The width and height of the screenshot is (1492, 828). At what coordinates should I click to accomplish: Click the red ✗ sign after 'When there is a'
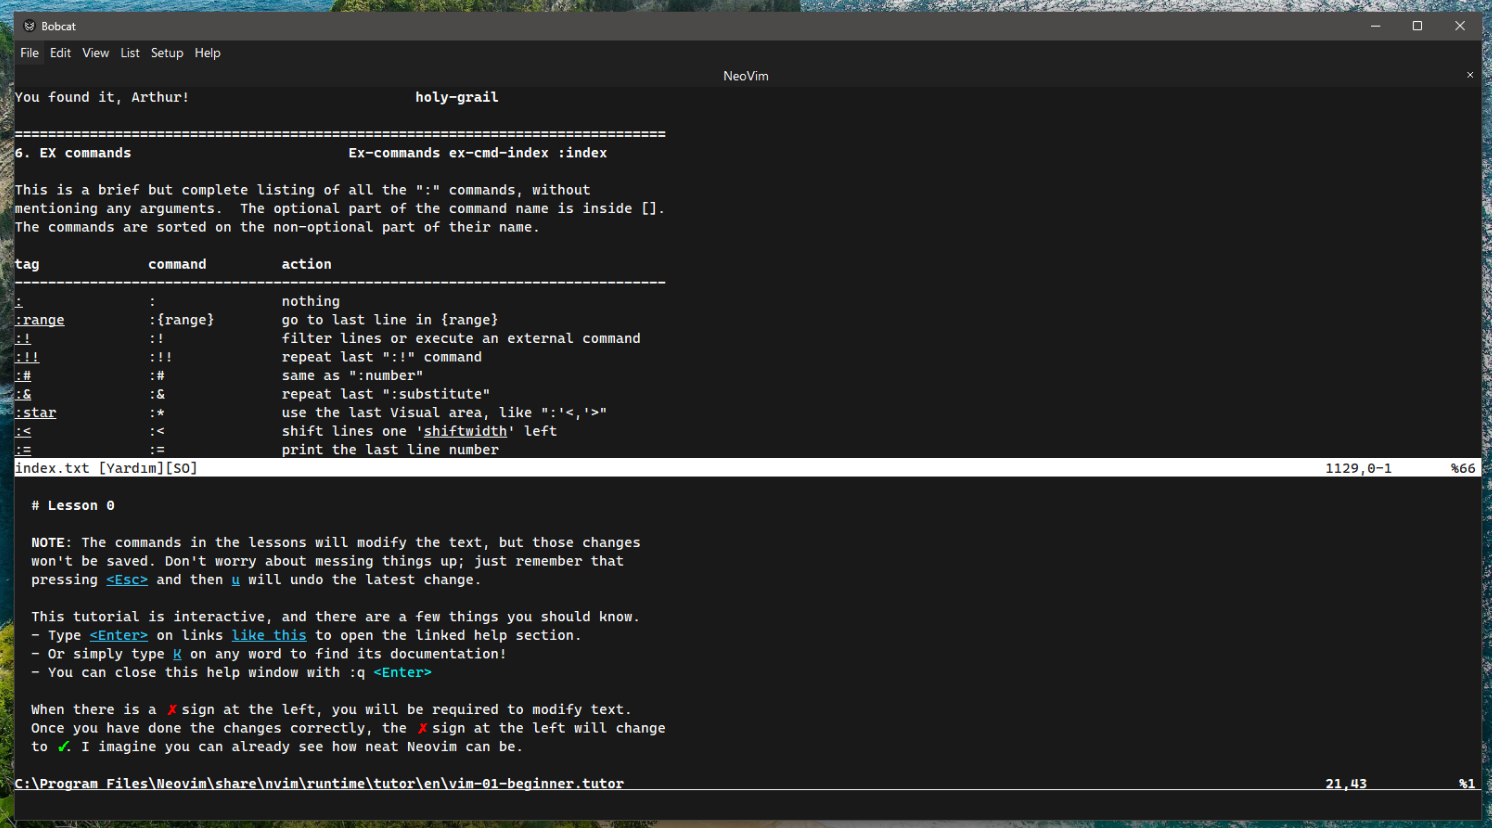click(172, 710)
